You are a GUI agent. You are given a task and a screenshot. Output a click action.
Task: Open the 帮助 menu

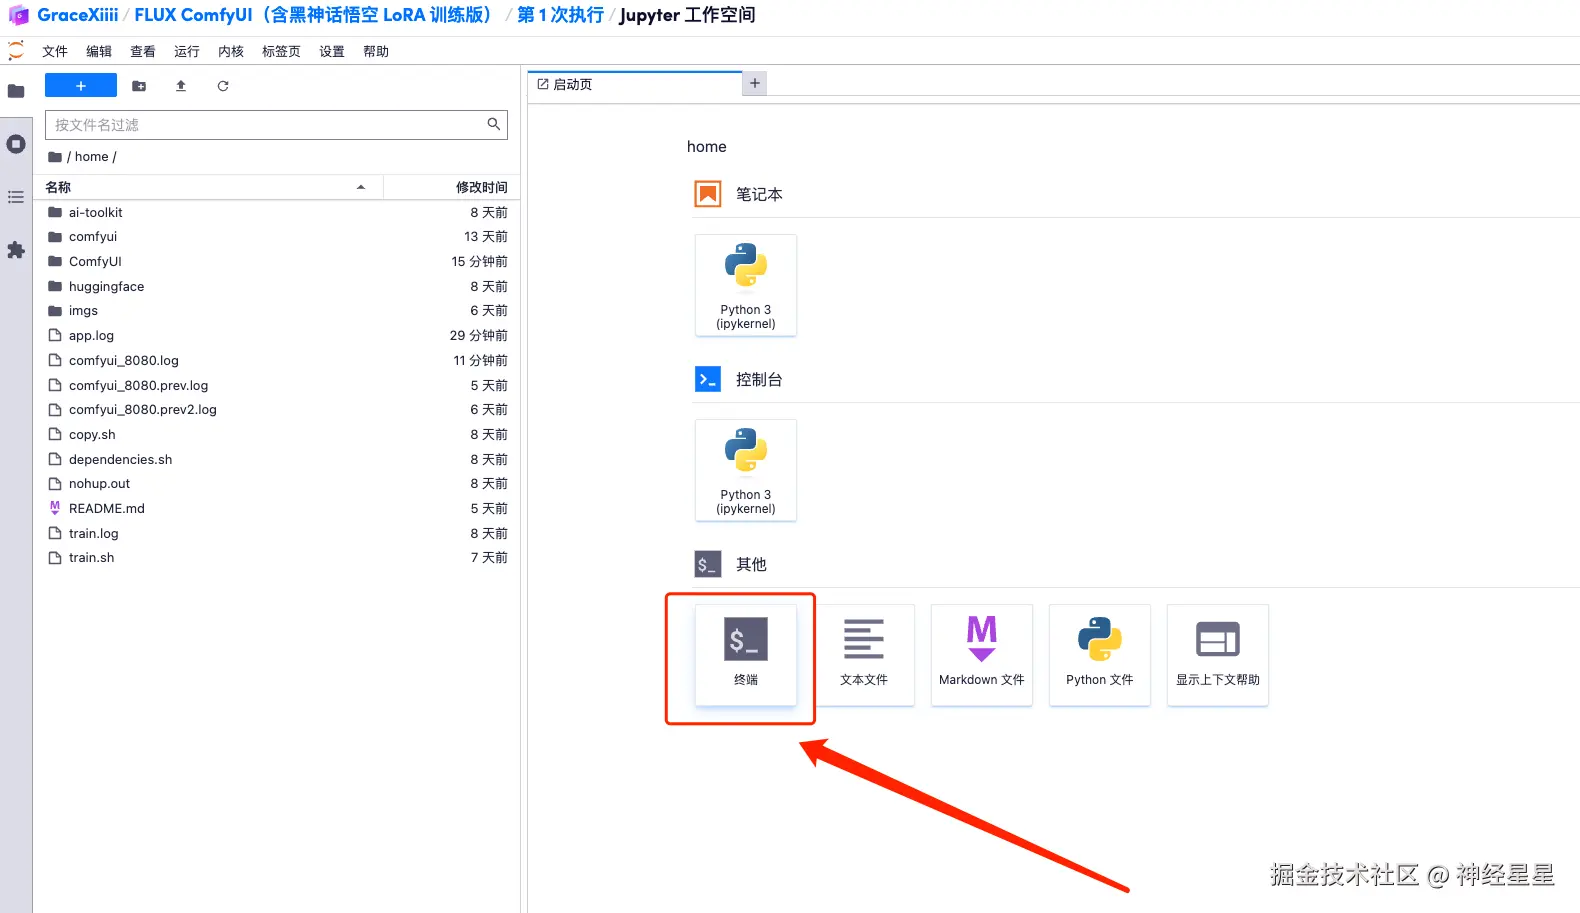(376, 52)
